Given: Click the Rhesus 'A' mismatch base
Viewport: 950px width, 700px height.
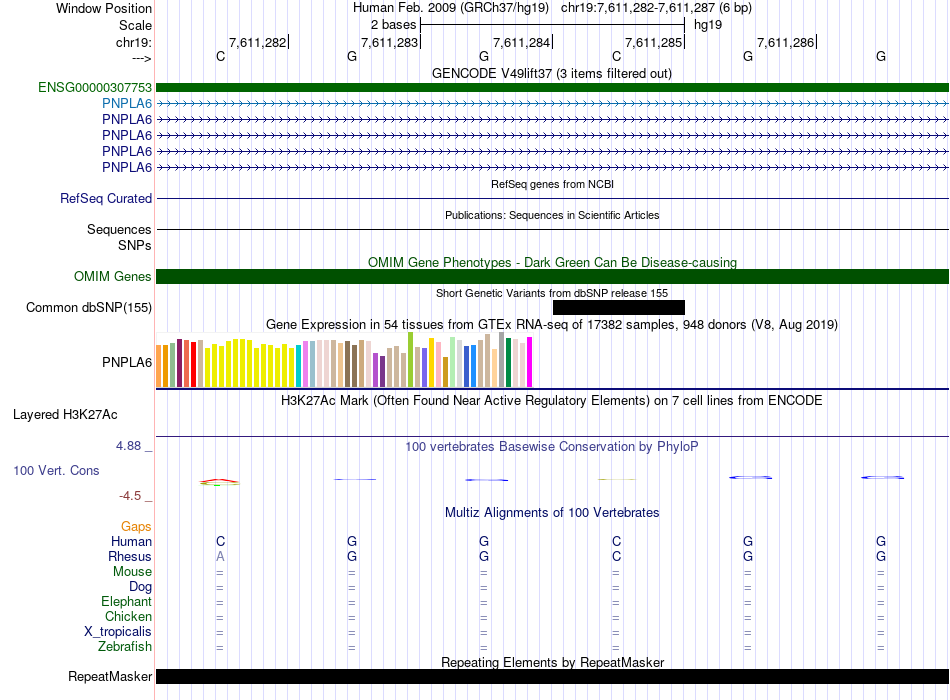Looking at the screenshot, I should click(x=220, y=556).
